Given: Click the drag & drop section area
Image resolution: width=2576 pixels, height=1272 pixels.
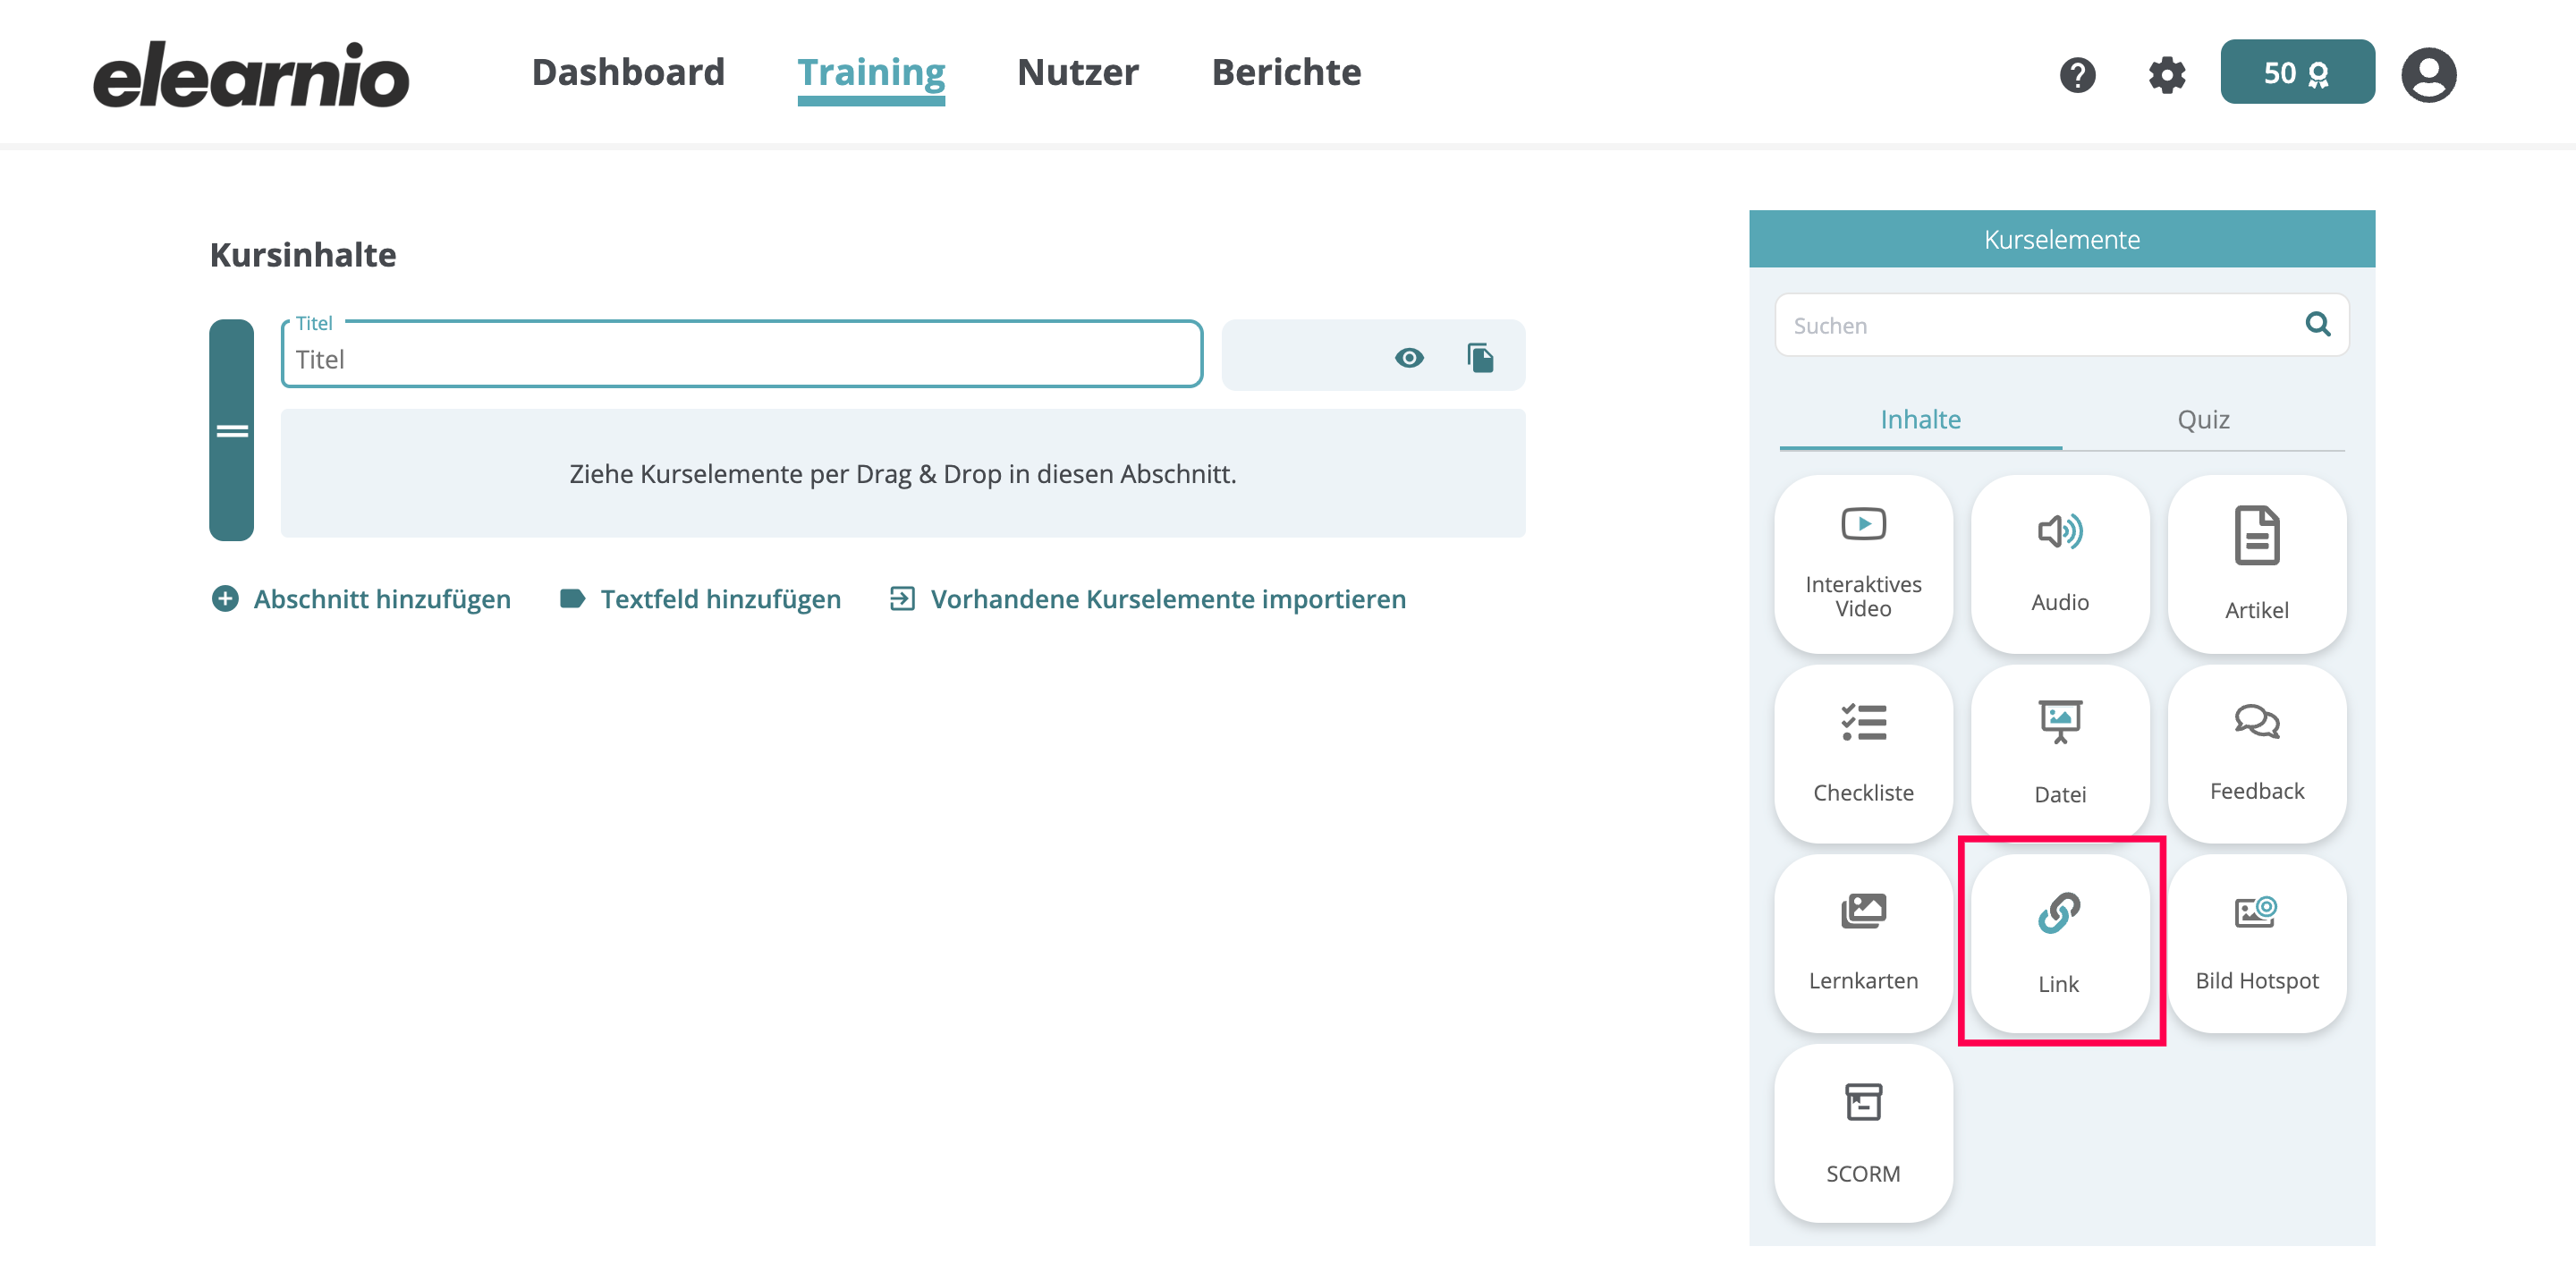Looking at the screenshot, I should coord(902,473).
